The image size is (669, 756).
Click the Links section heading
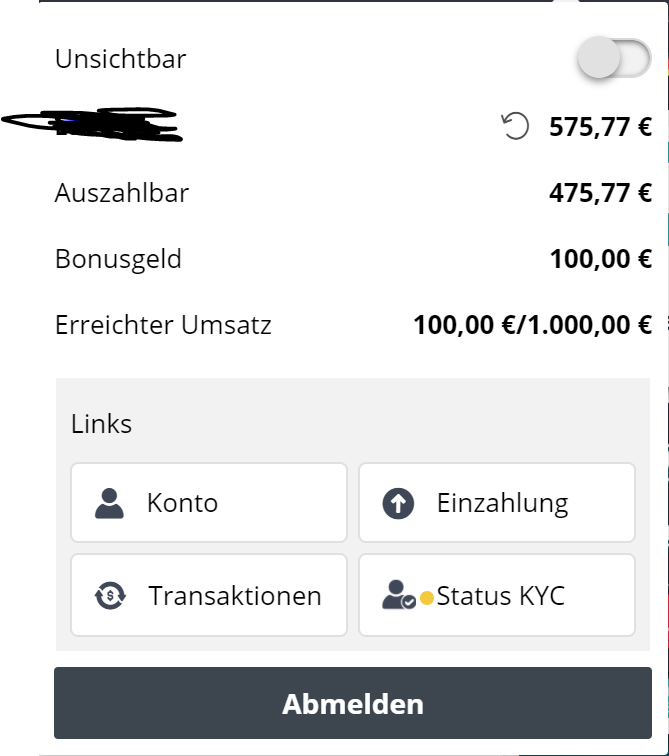(101, 424)
